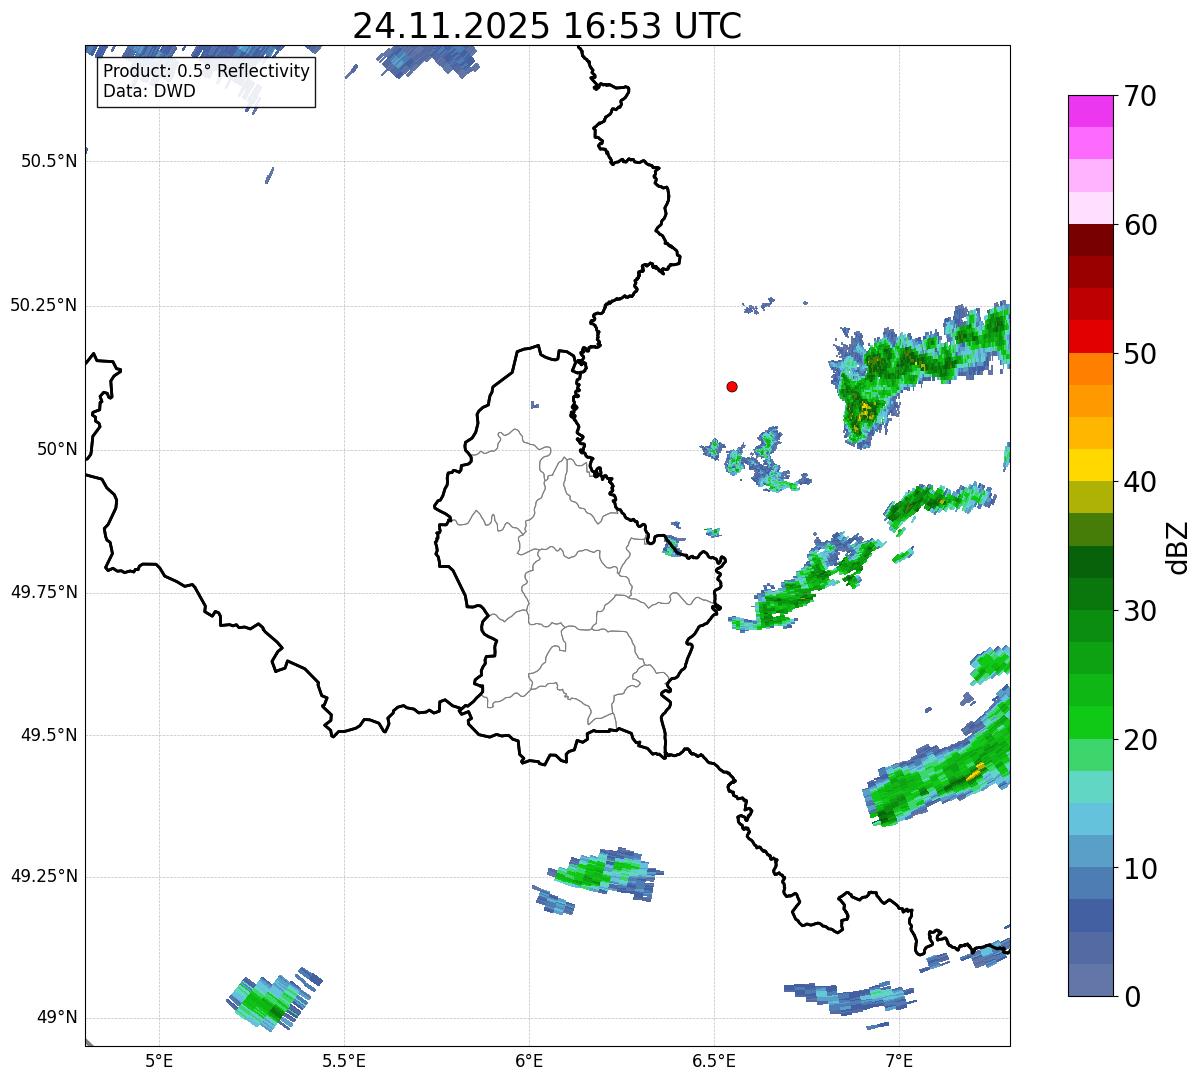Click the colorbar label "0"
This screenshot has width=1202, height=1081.
click(x=1132, y=997)
